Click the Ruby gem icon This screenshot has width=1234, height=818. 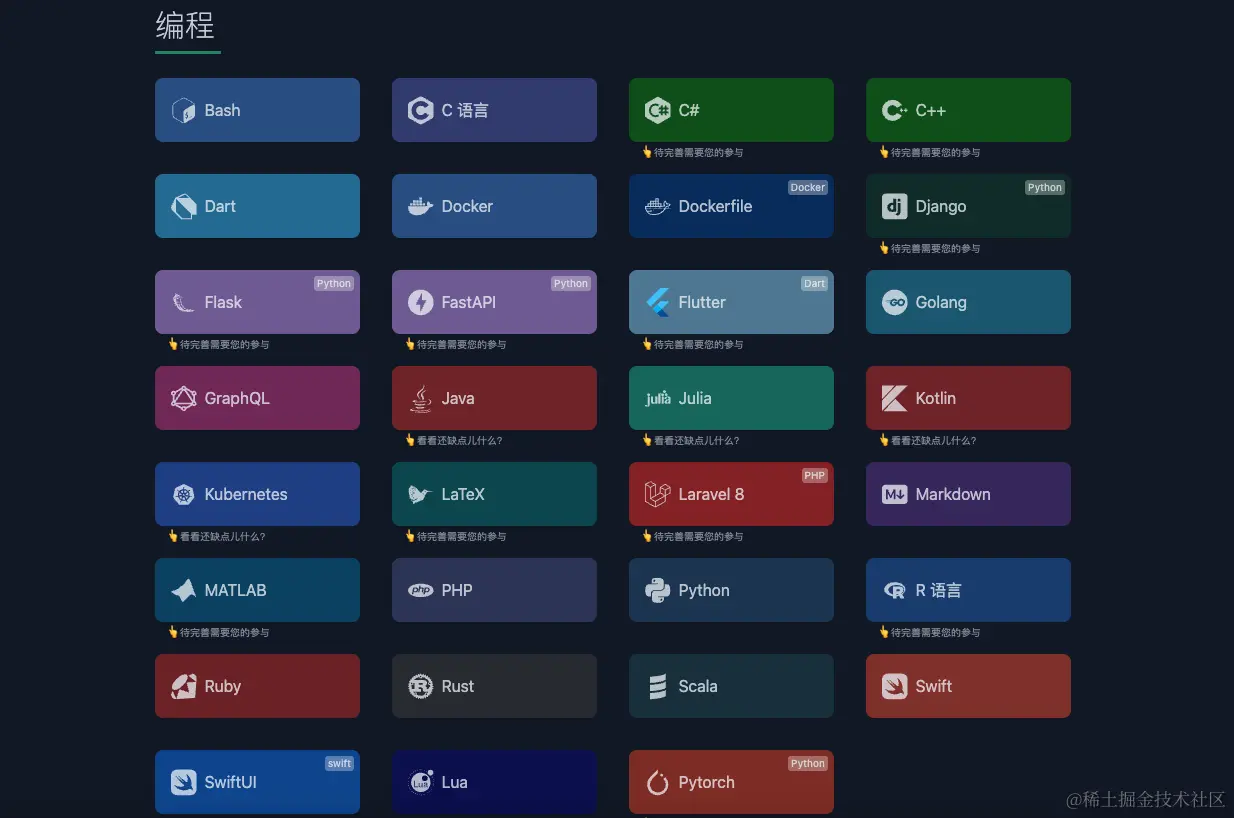[x=183, y=686]
